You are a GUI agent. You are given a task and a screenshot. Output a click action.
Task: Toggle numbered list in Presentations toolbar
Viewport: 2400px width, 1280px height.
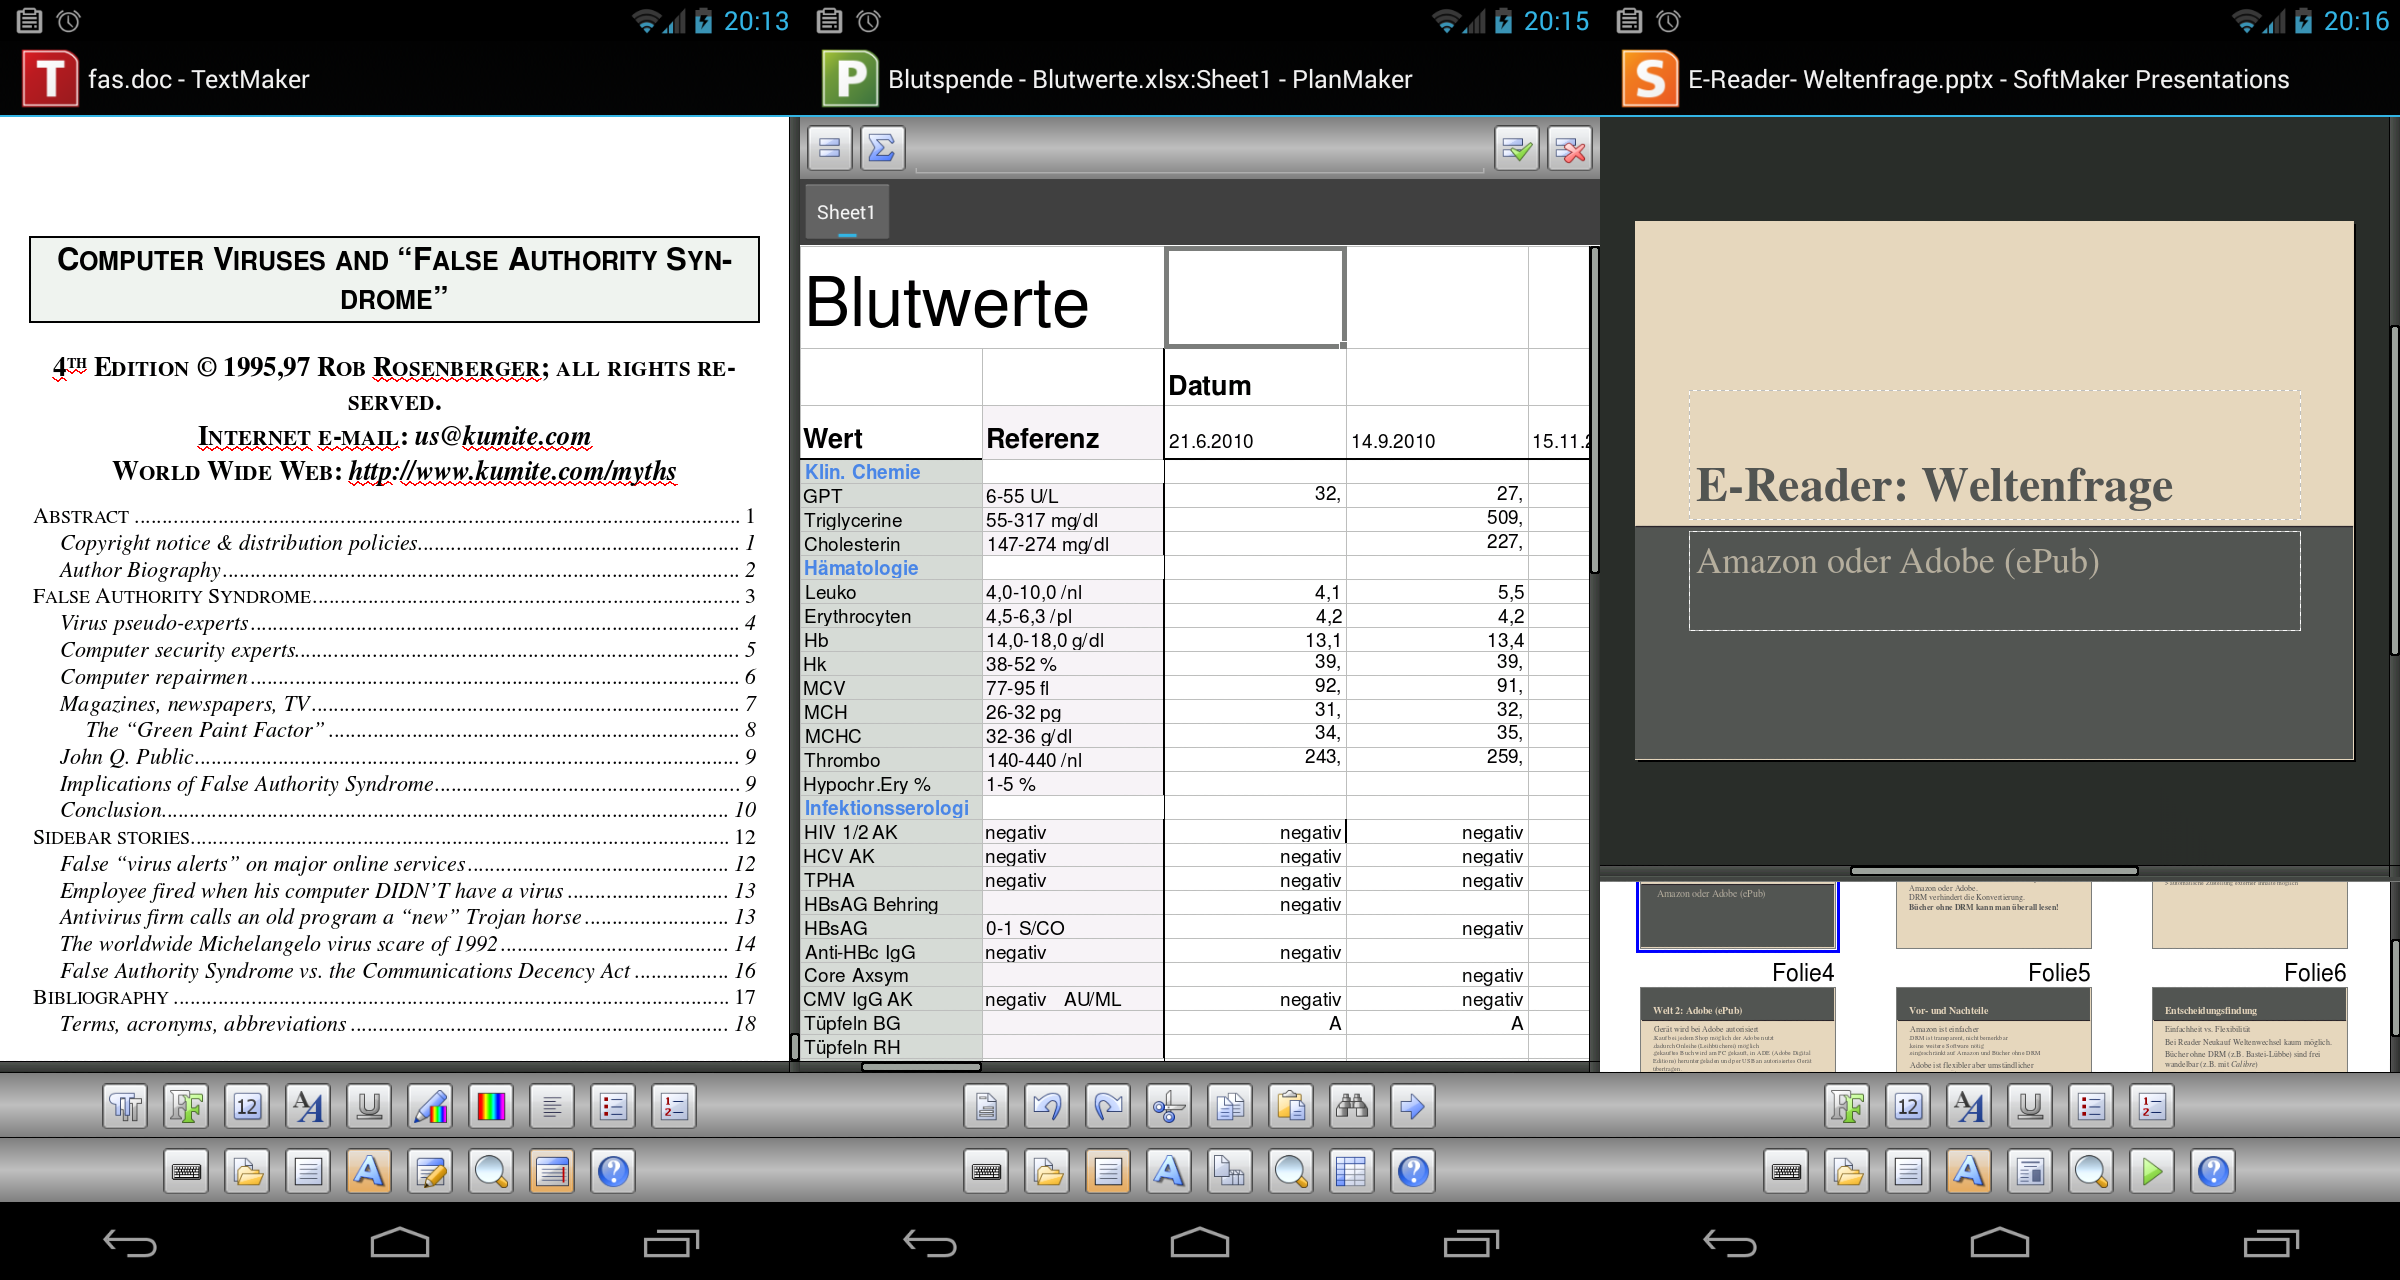(x=2152, y=1106)
